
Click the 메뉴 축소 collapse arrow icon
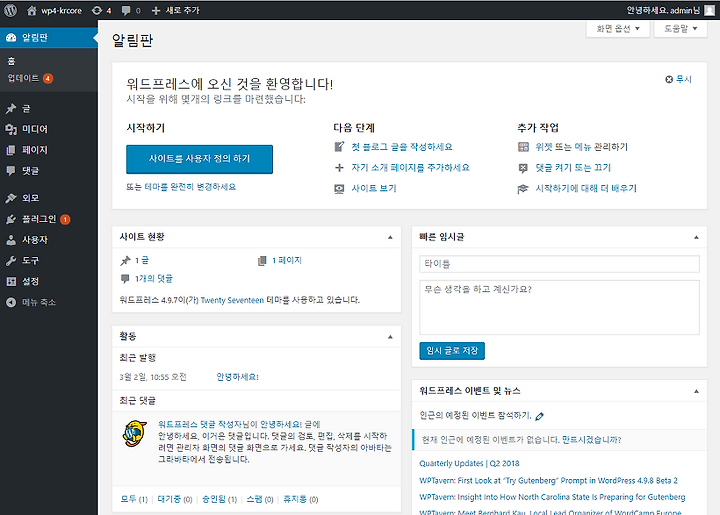[x=11, y=302]
